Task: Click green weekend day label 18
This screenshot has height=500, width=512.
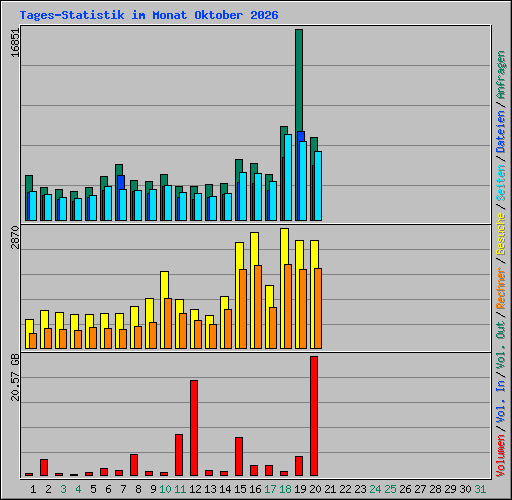Action: point(286,489)
